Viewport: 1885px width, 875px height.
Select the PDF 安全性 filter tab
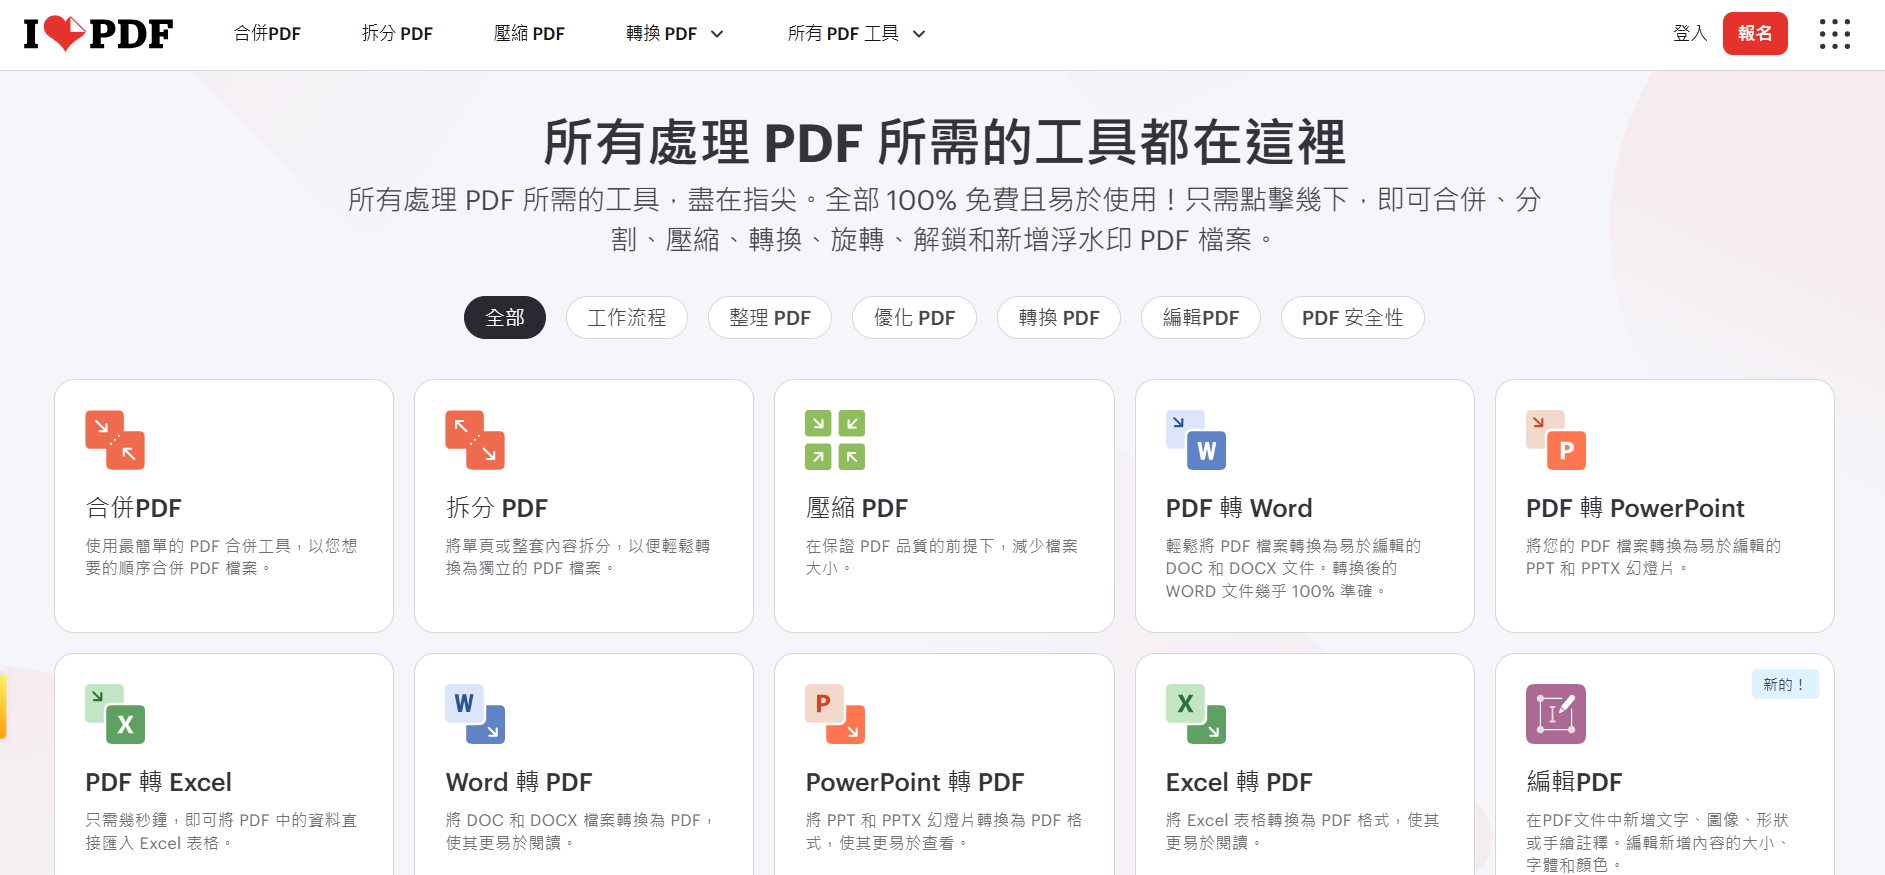click(x=1353, y=318)
